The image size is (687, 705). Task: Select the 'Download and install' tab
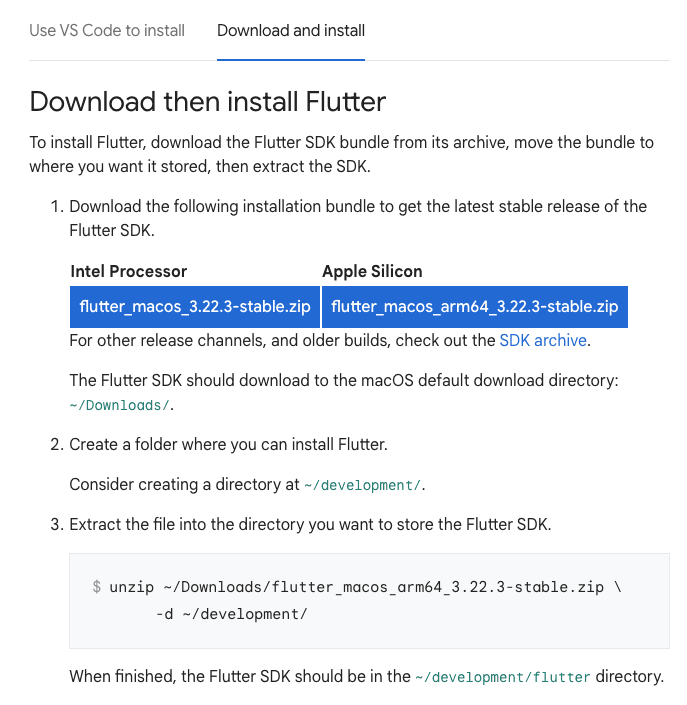[291, 30]
